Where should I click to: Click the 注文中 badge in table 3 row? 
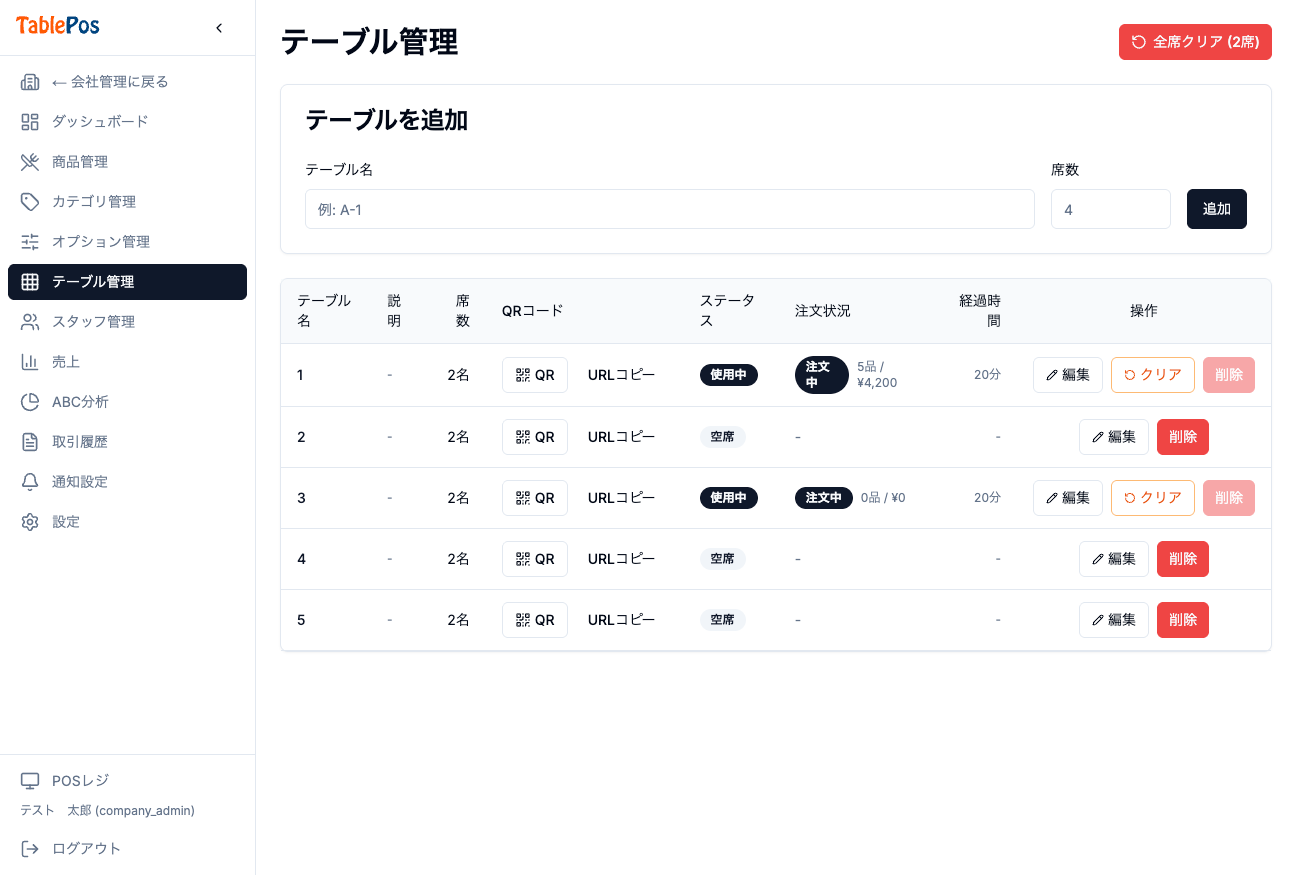[x=824, y=498]
